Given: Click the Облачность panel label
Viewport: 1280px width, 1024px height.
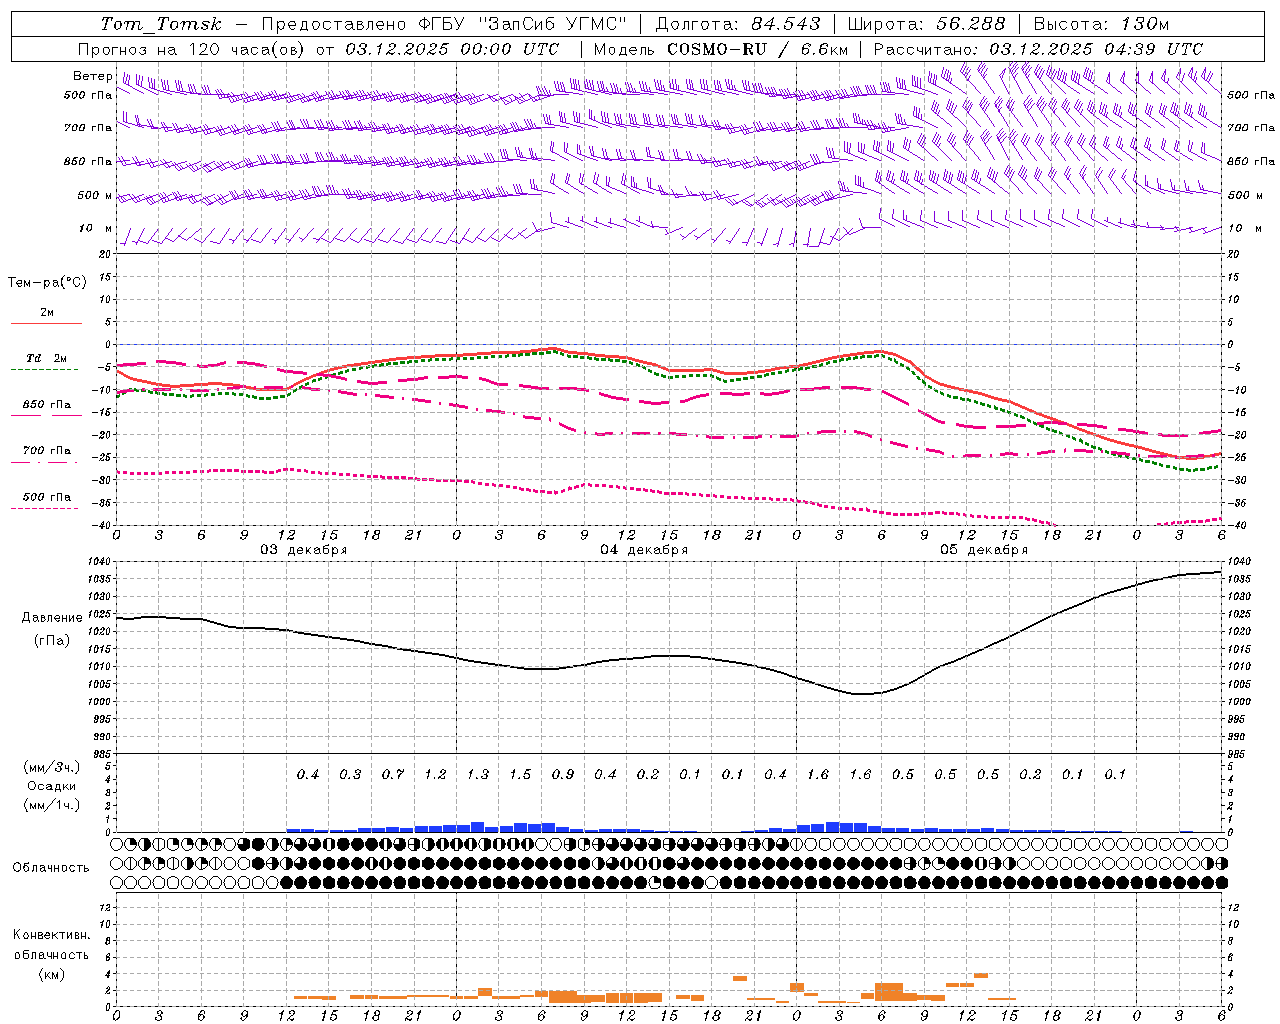Looking at the screenshot, I should pyautogui.click(x=51, y=868).
